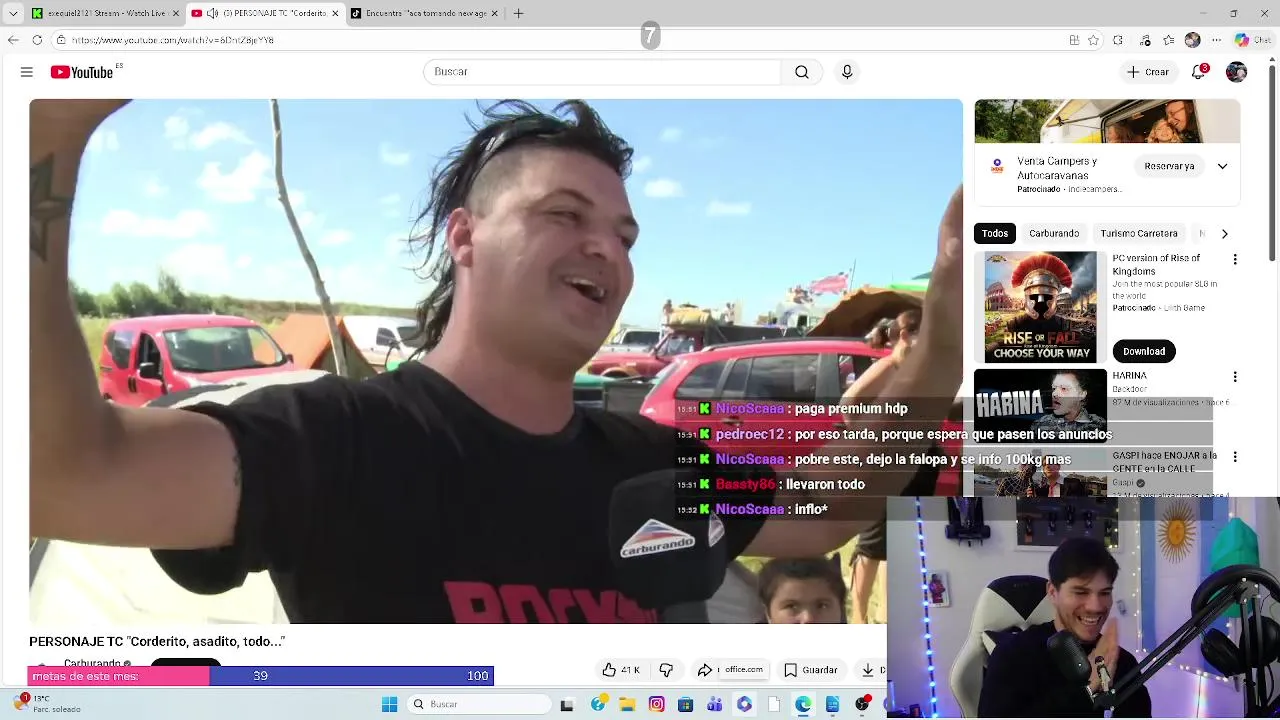The height and width of the screenshot is (720, 1280).
Task: Start voice search with the microphone icon
Action: tap(847, 72)
